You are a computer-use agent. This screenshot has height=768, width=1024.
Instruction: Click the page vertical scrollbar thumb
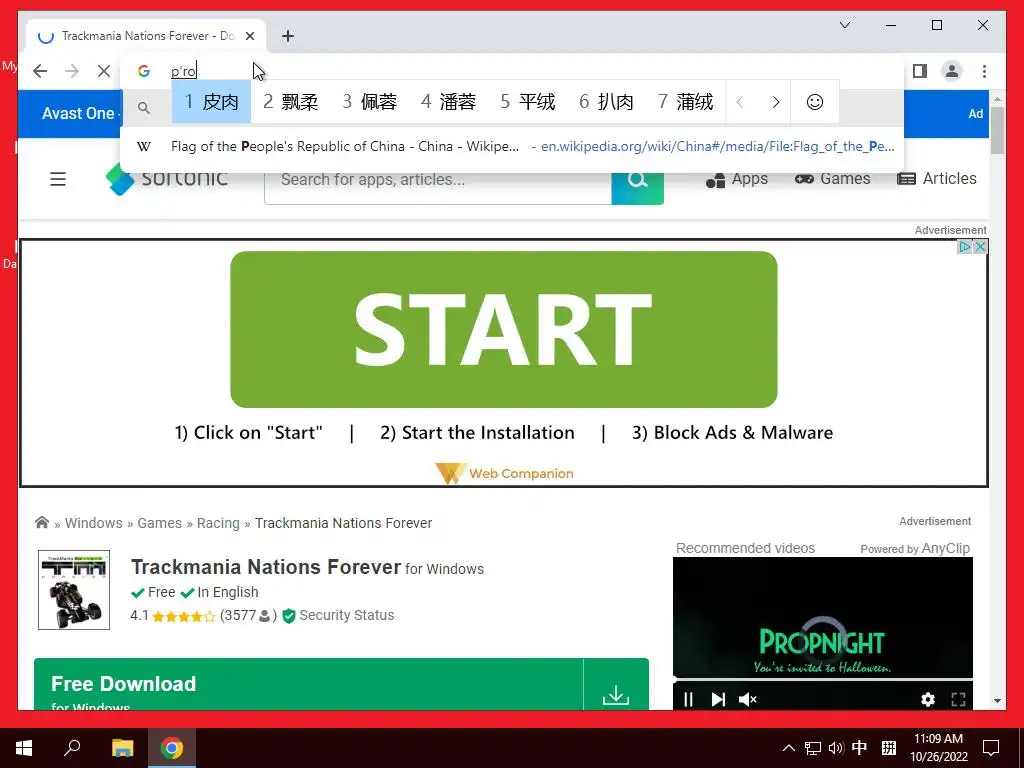(997, 130)
